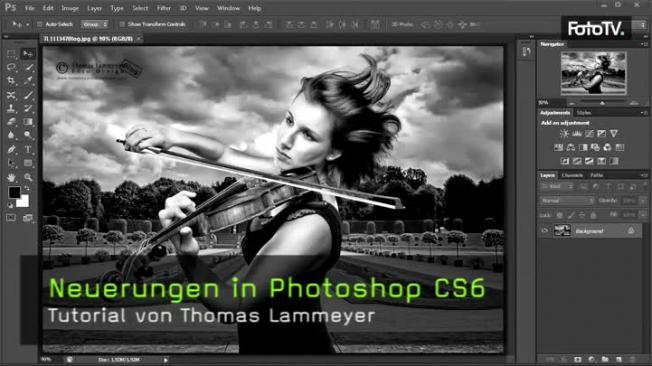The width and height of the screenshot is (652, 366).
Task: Select the Pen tool
Action: coord(11,149)
